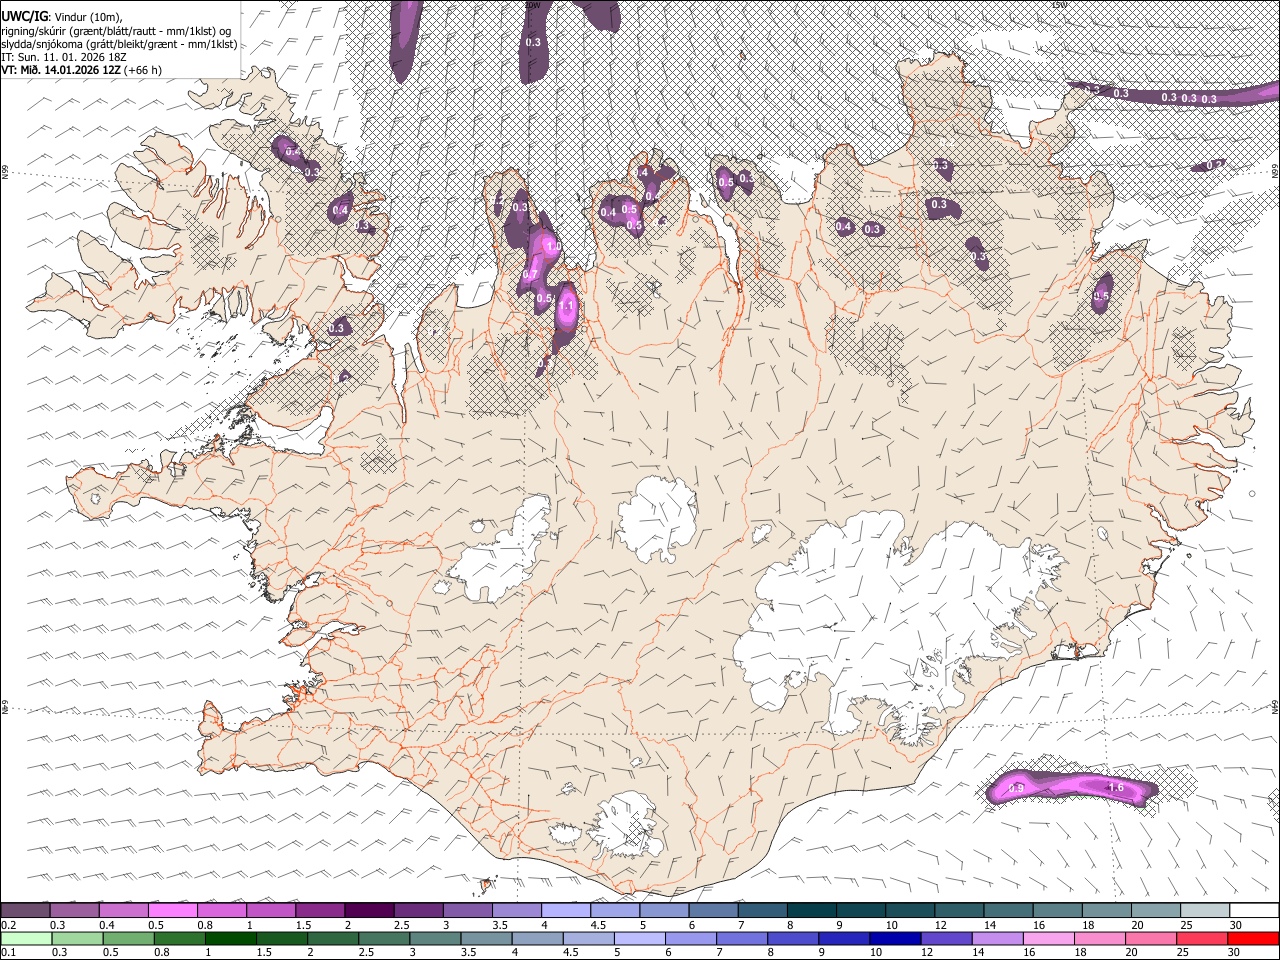Pick the white 30 swatch, upper legend
This screenshot has width=1280, height=960.
[x=1254, y=910]
